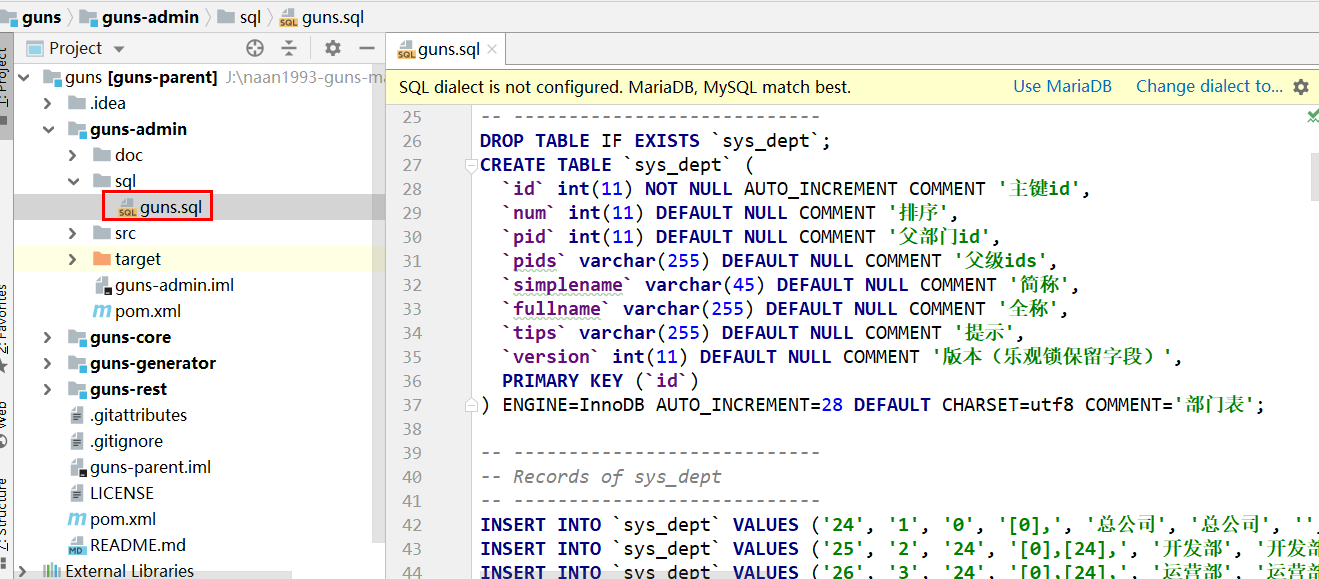
Task: Collapse the sql folder
Action: pos(73,181)
